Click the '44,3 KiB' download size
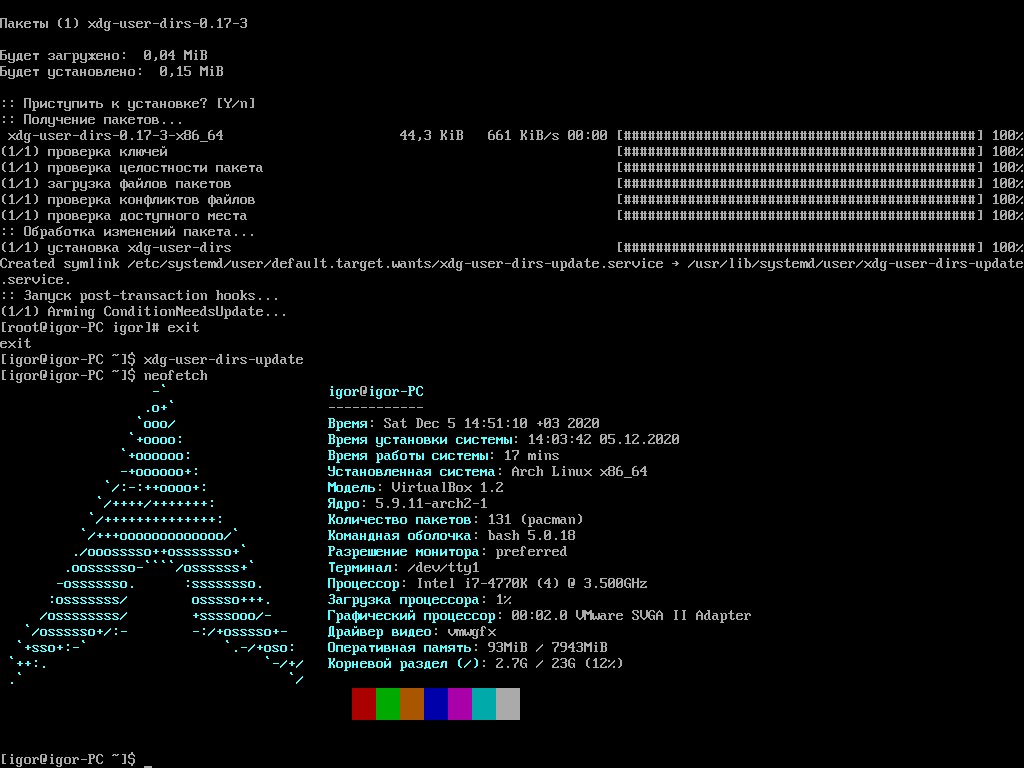Viewport: 1024px width, 768px height. (x=432, y=135)
